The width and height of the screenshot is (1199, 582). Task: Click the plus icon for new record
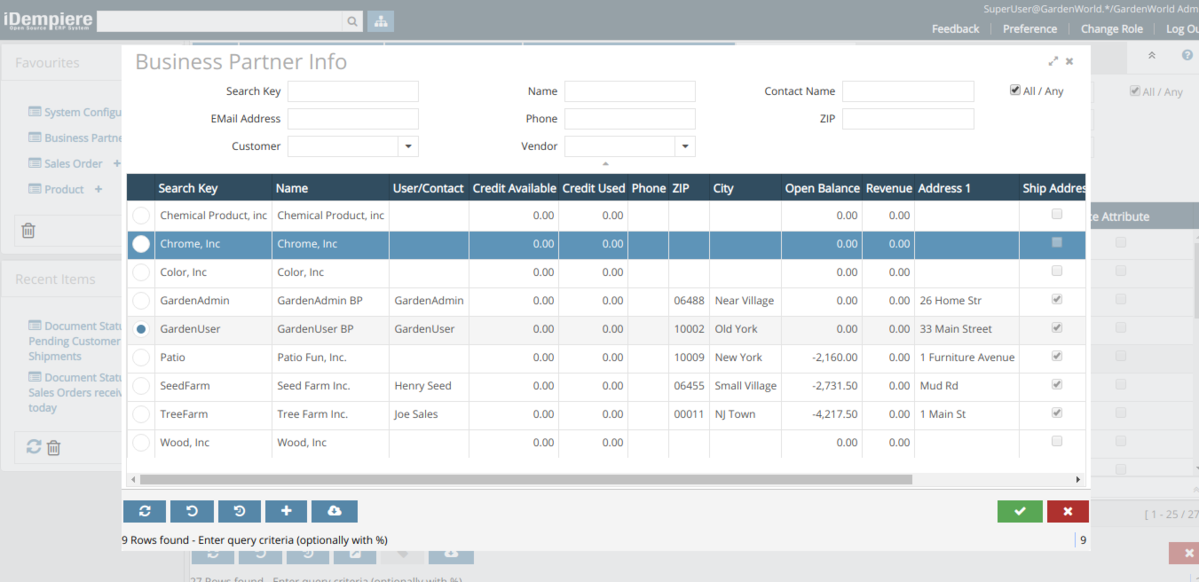pyautogui.click(x=286, y=511)
